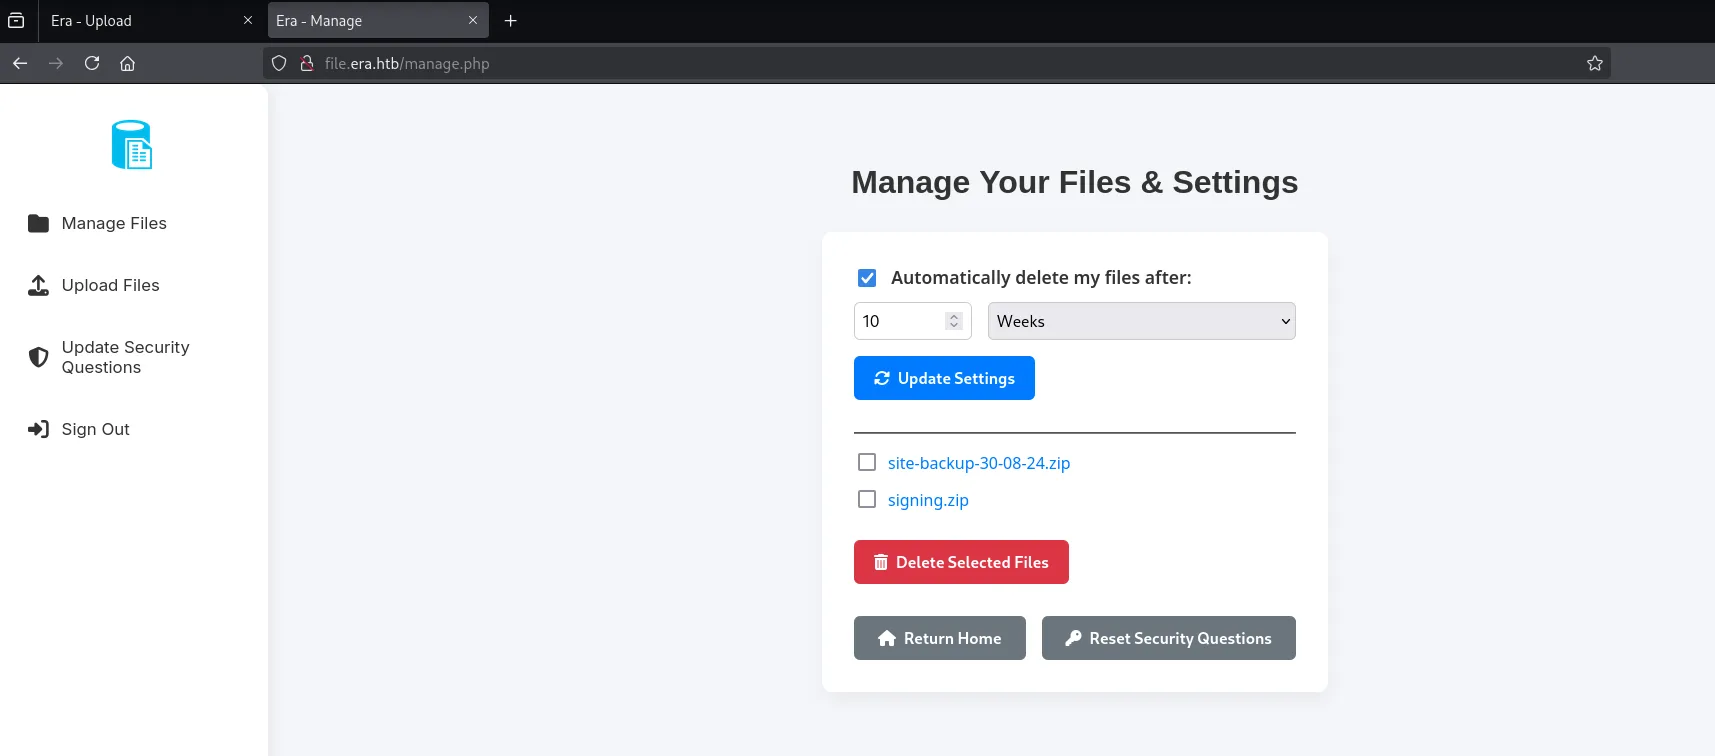This screenshot has height=756, width=1715.
Task: Click the back arrow in browser toolbar
Action: [x=20, y=63]
